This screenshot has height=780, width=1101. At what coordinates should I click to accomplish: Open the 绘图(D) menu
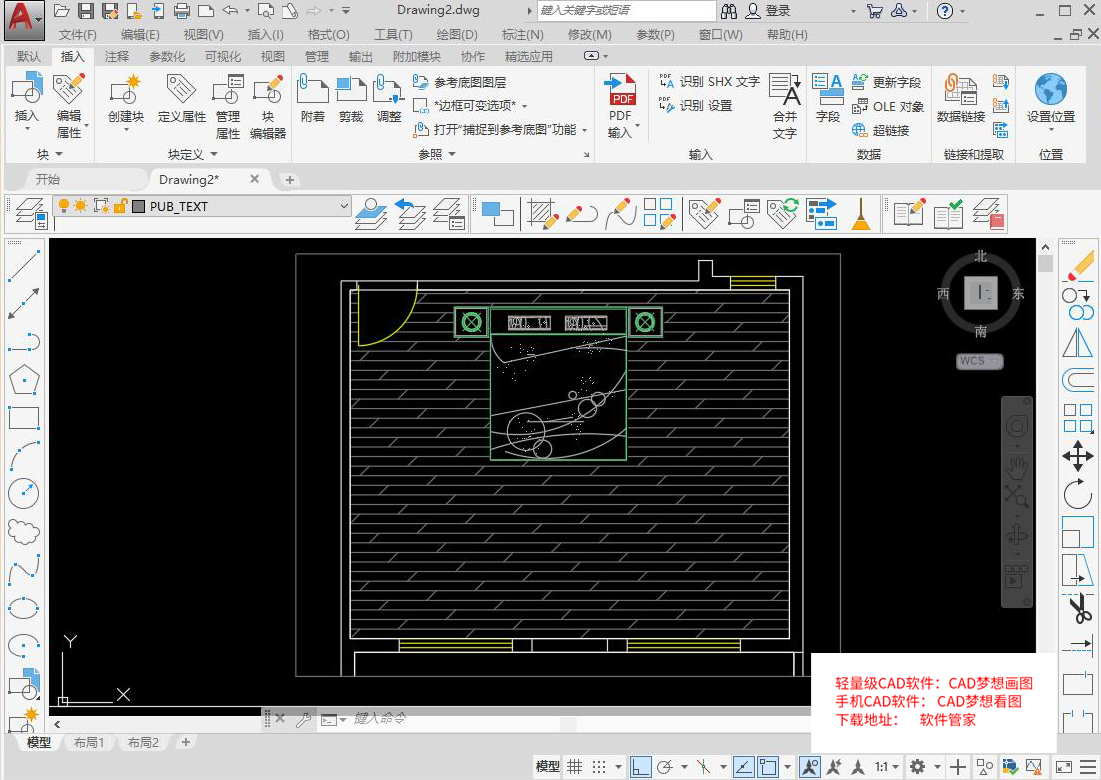[457, 34]
